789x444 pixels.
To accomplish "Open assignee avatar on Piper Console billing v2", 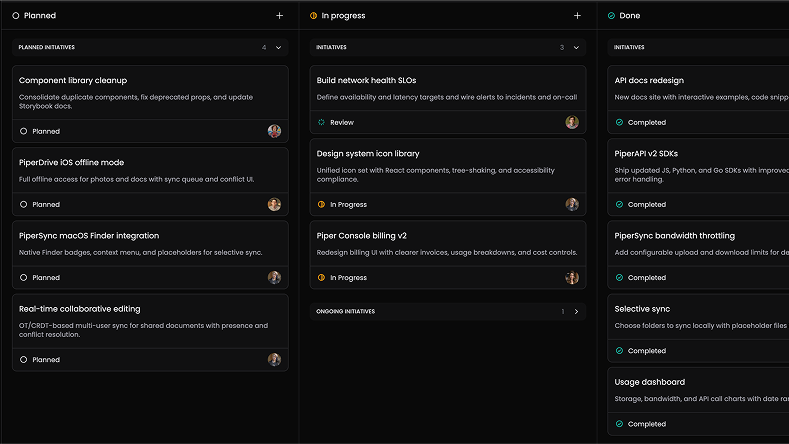I will pyautogui.click(x=572, y=278).
